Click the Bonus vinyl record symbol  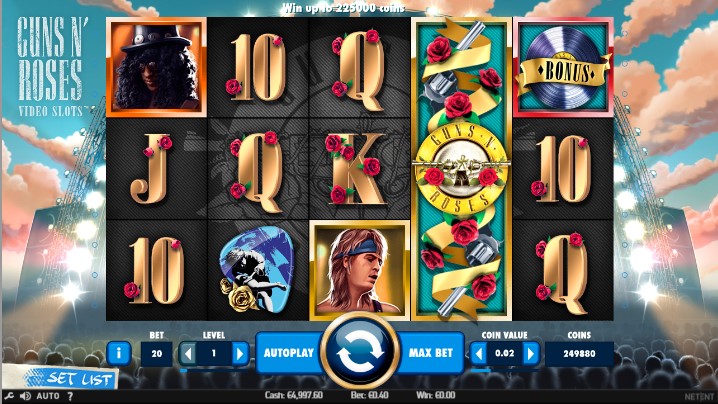tap(563, 67)
